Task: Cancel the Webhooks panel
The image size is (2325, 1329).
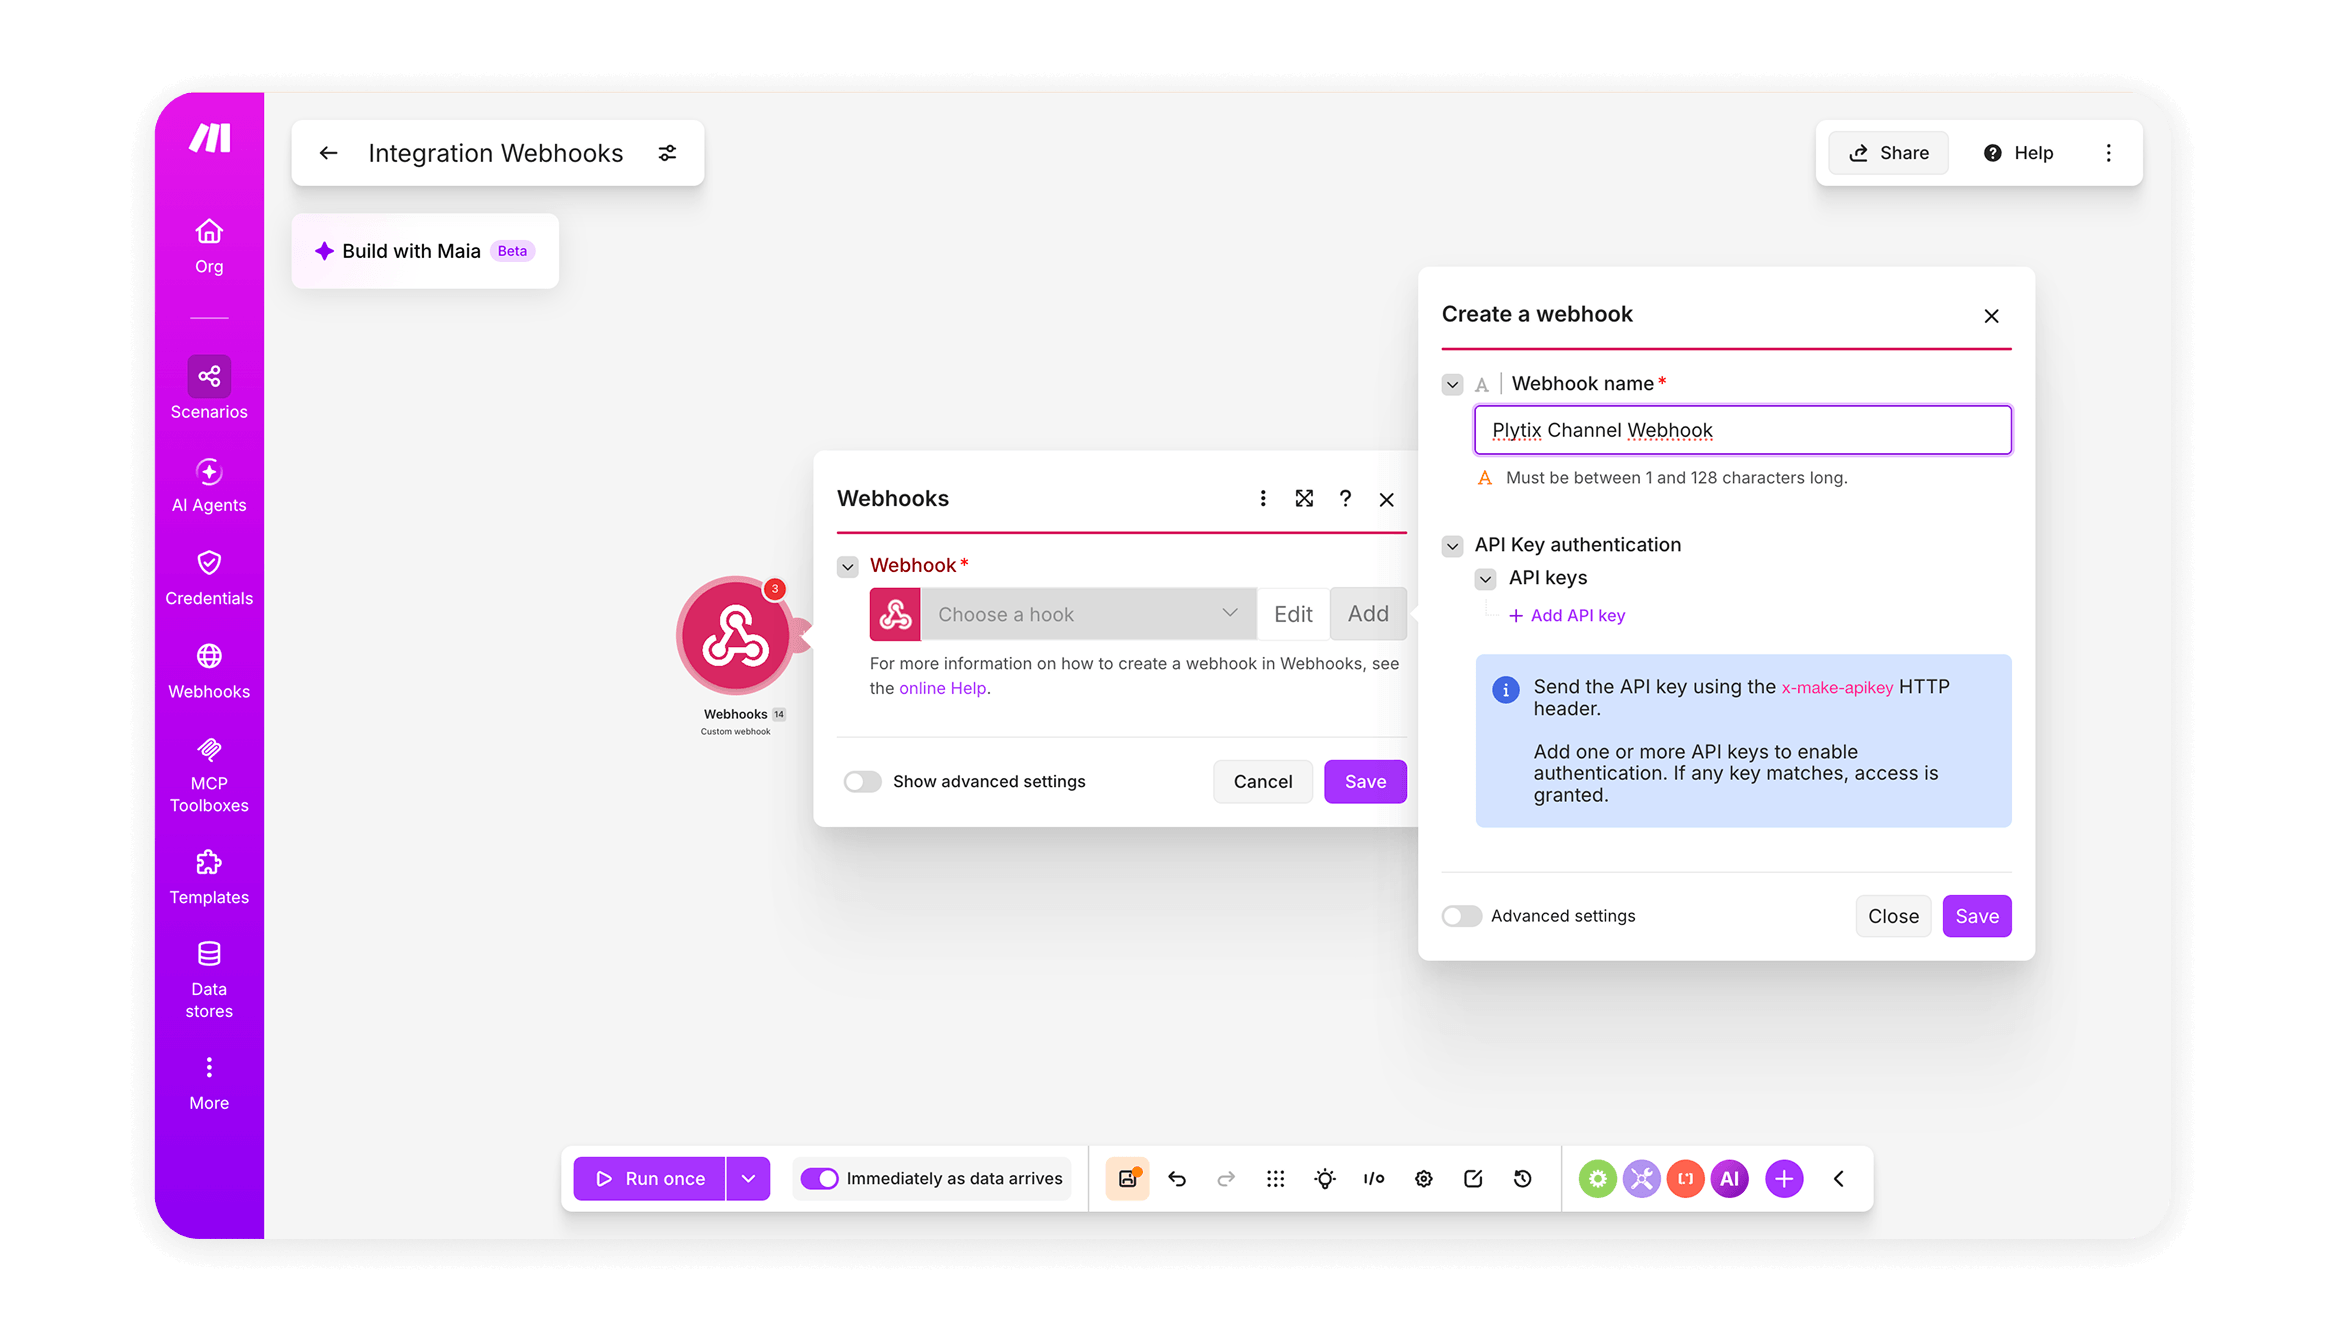Action: tap(1263, 781)
